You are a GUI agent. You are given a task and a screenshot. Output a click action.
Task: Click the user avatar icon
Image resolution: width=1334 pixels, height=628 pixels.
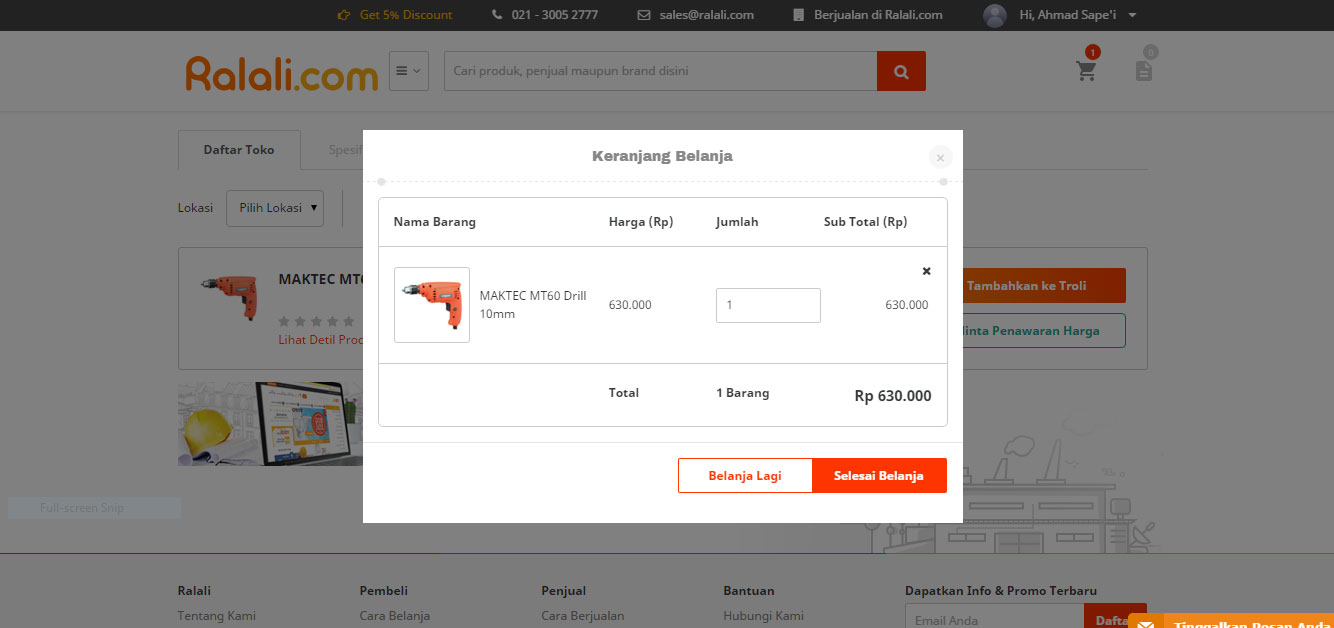[994, 15]
